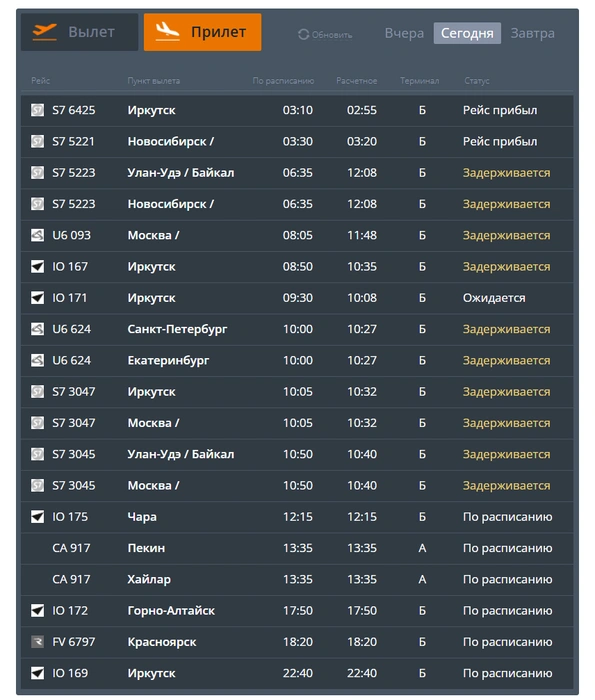Click the refresh circular arrow icon
Image resolution: width=595 pixels, height=700 pixels.
304,34
